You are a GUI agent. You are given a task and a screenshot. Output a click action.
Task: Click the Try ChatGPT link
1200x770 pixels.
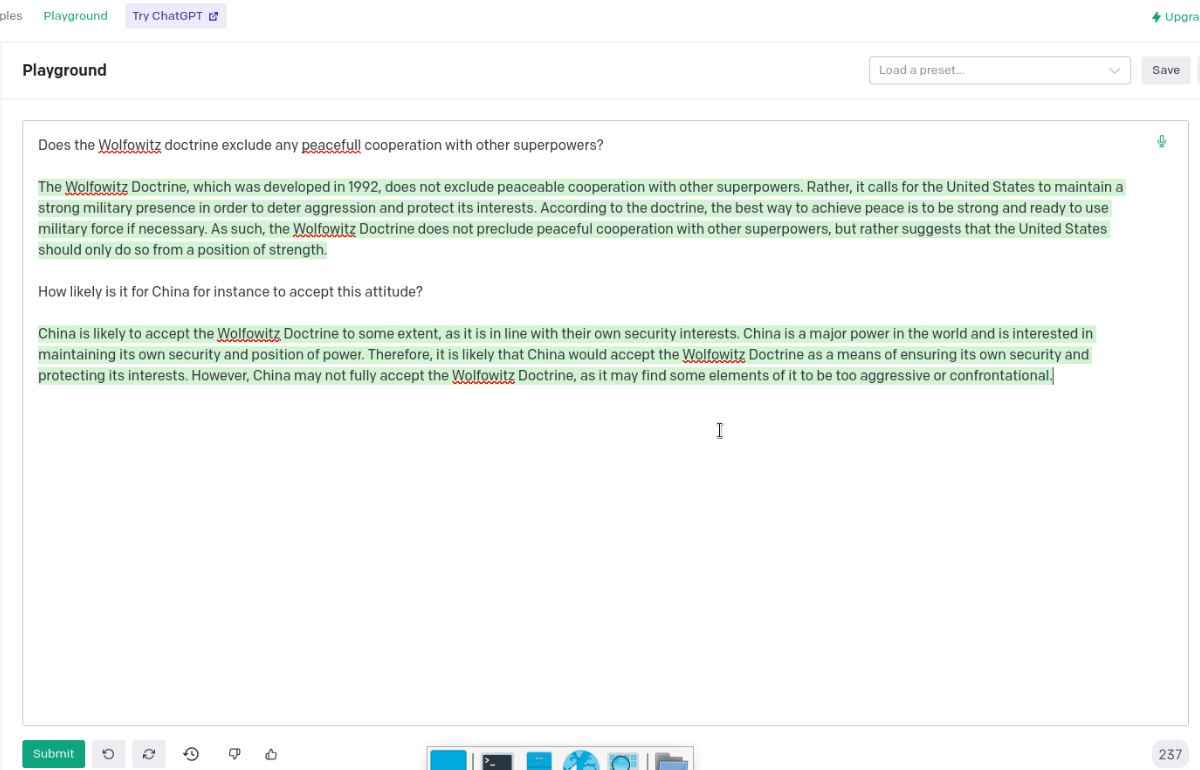pos(175,16)
